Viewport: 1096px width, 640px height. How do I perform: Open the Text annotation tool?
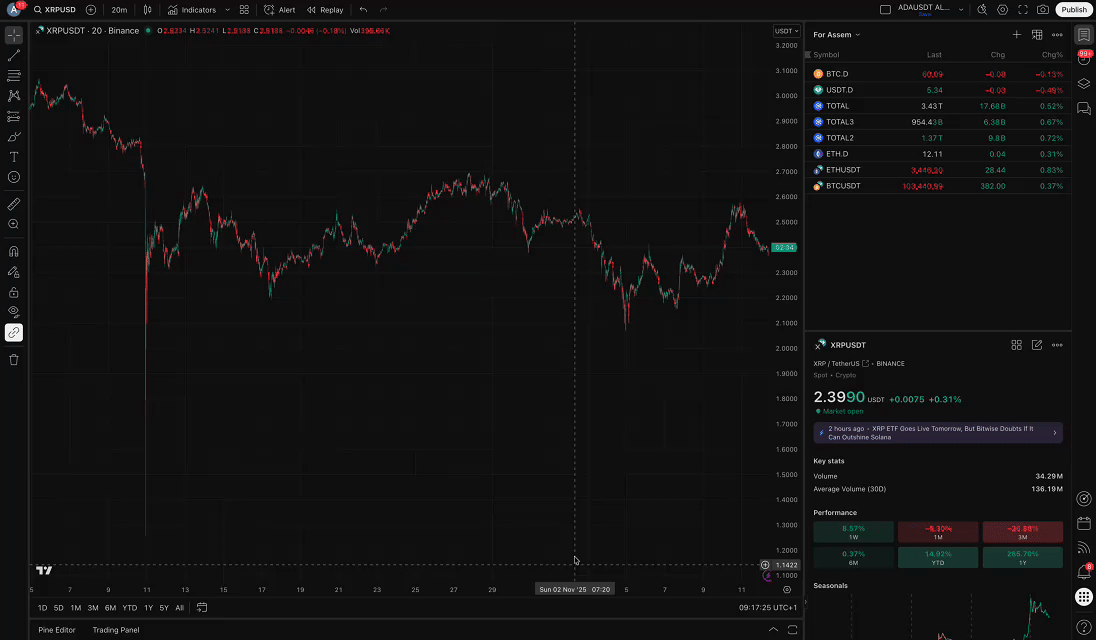tap(13, 156)
